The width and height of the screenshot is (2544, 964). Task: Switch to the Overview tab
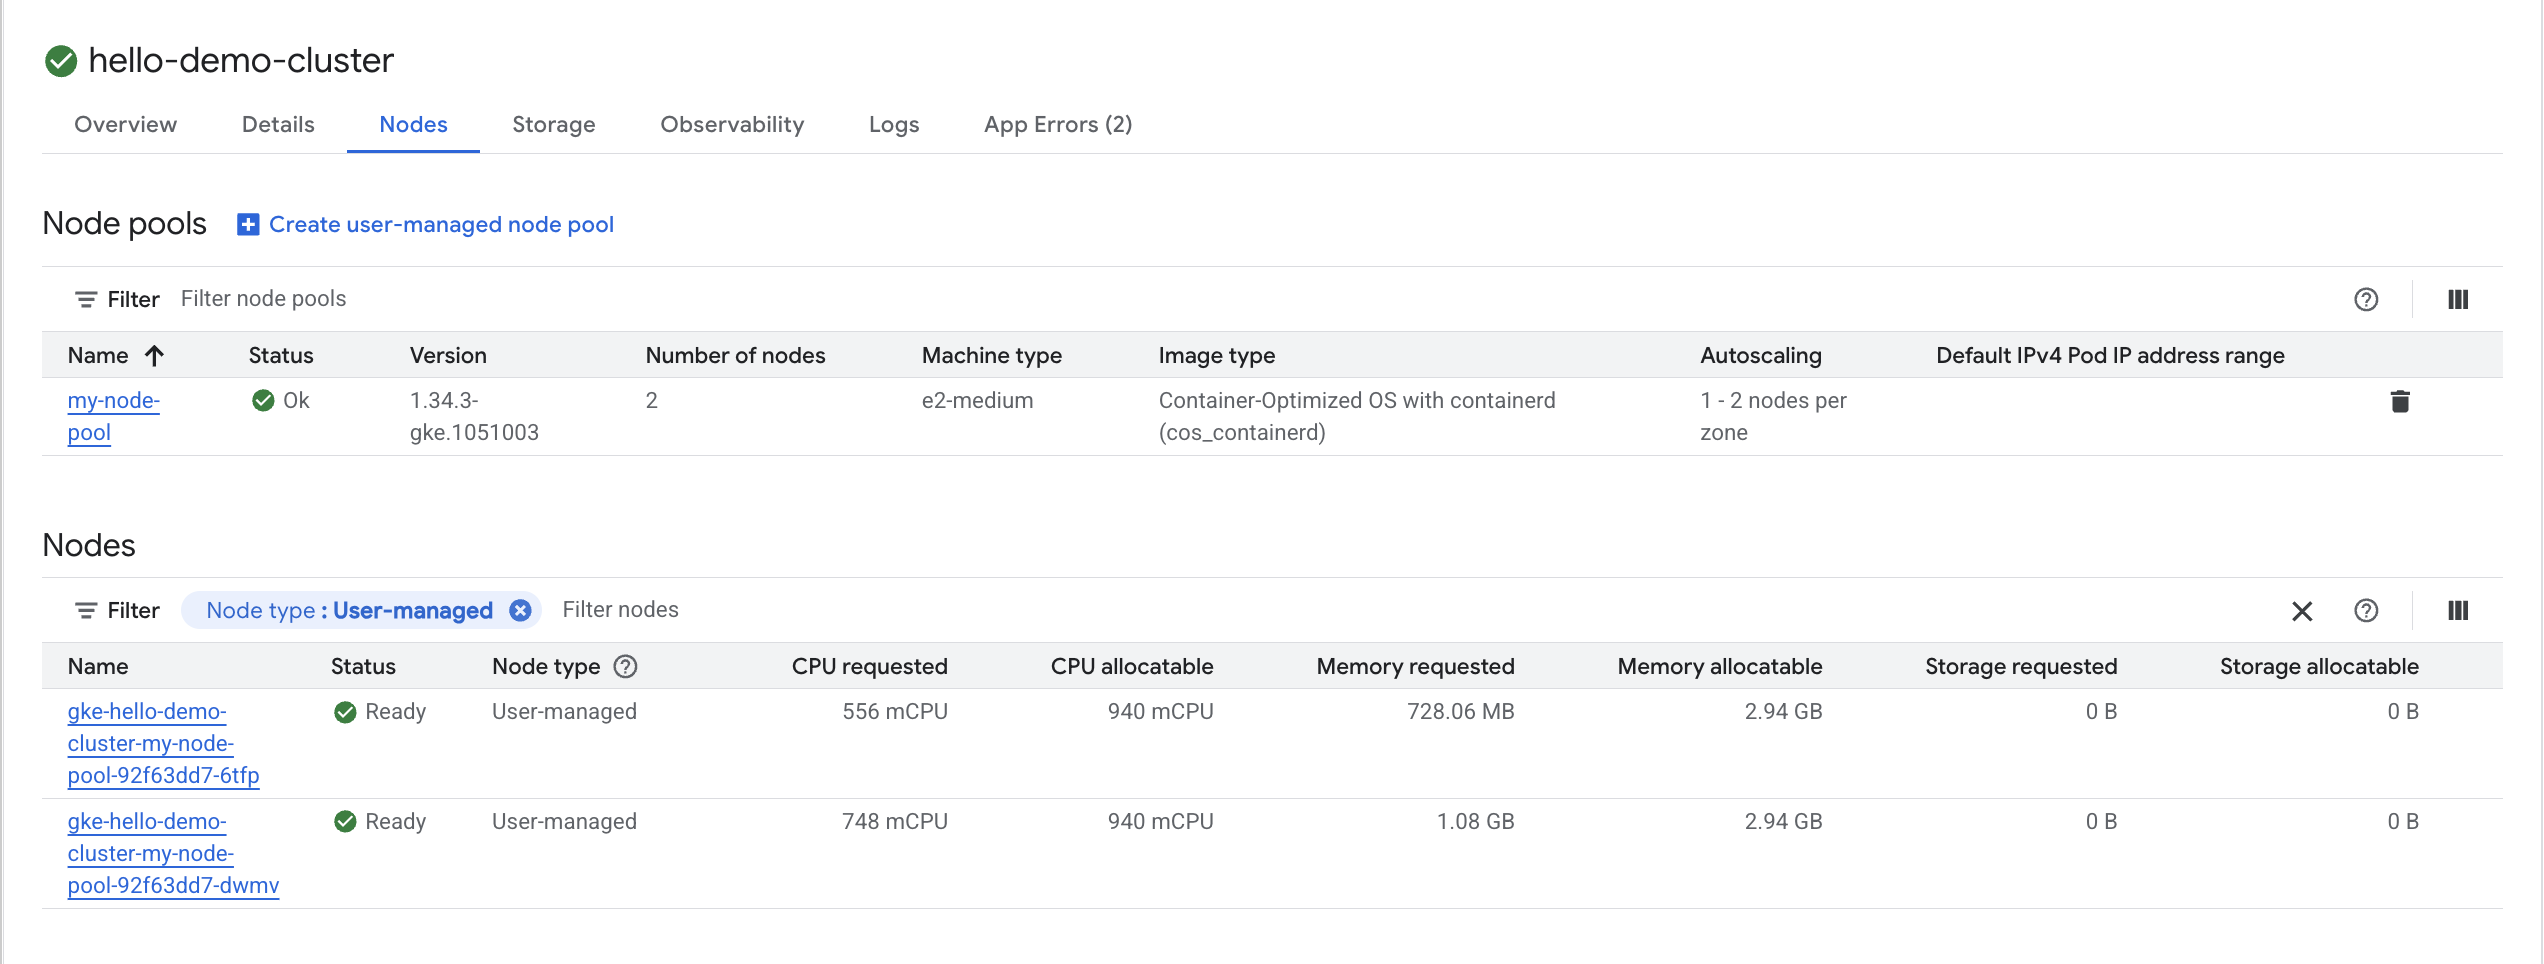click(125, 124)
